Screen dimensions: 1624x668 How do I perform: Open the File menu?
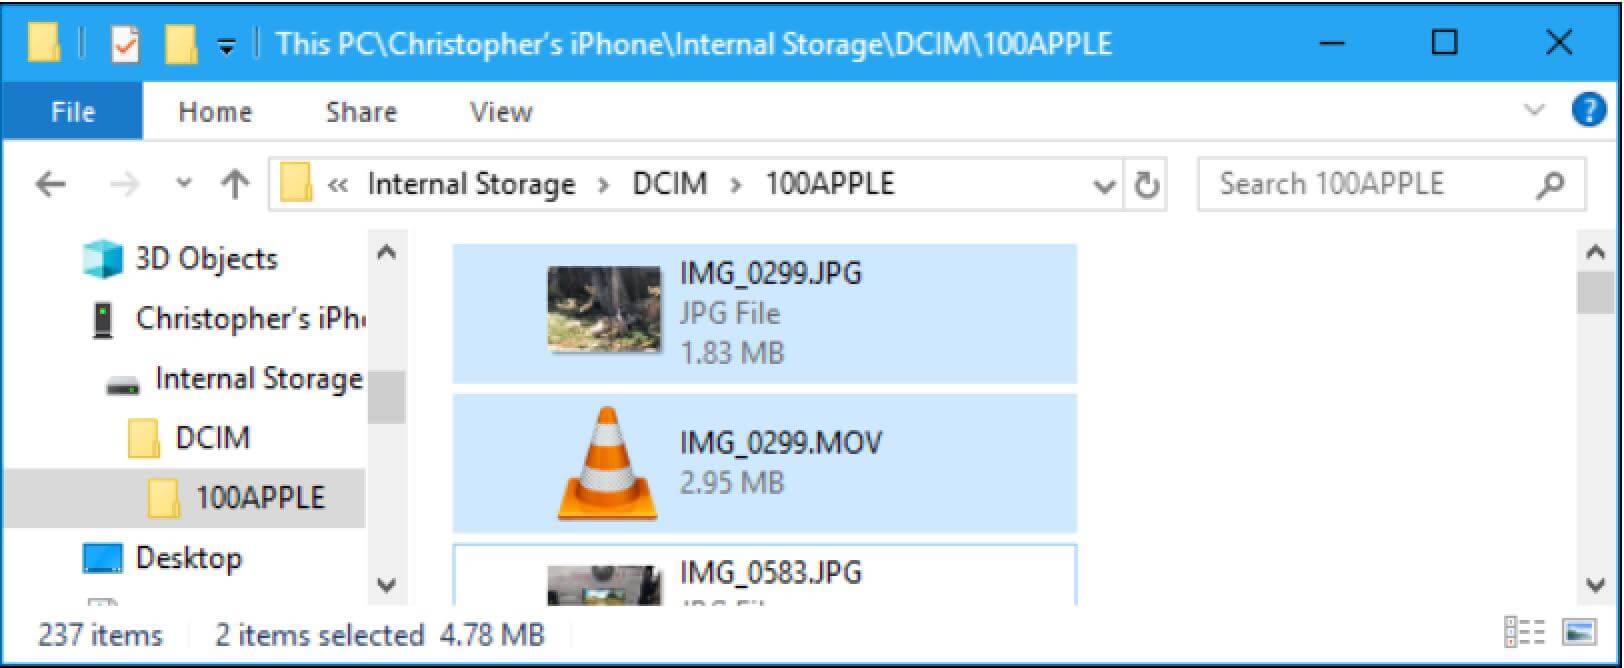click(x=73, y=111)
